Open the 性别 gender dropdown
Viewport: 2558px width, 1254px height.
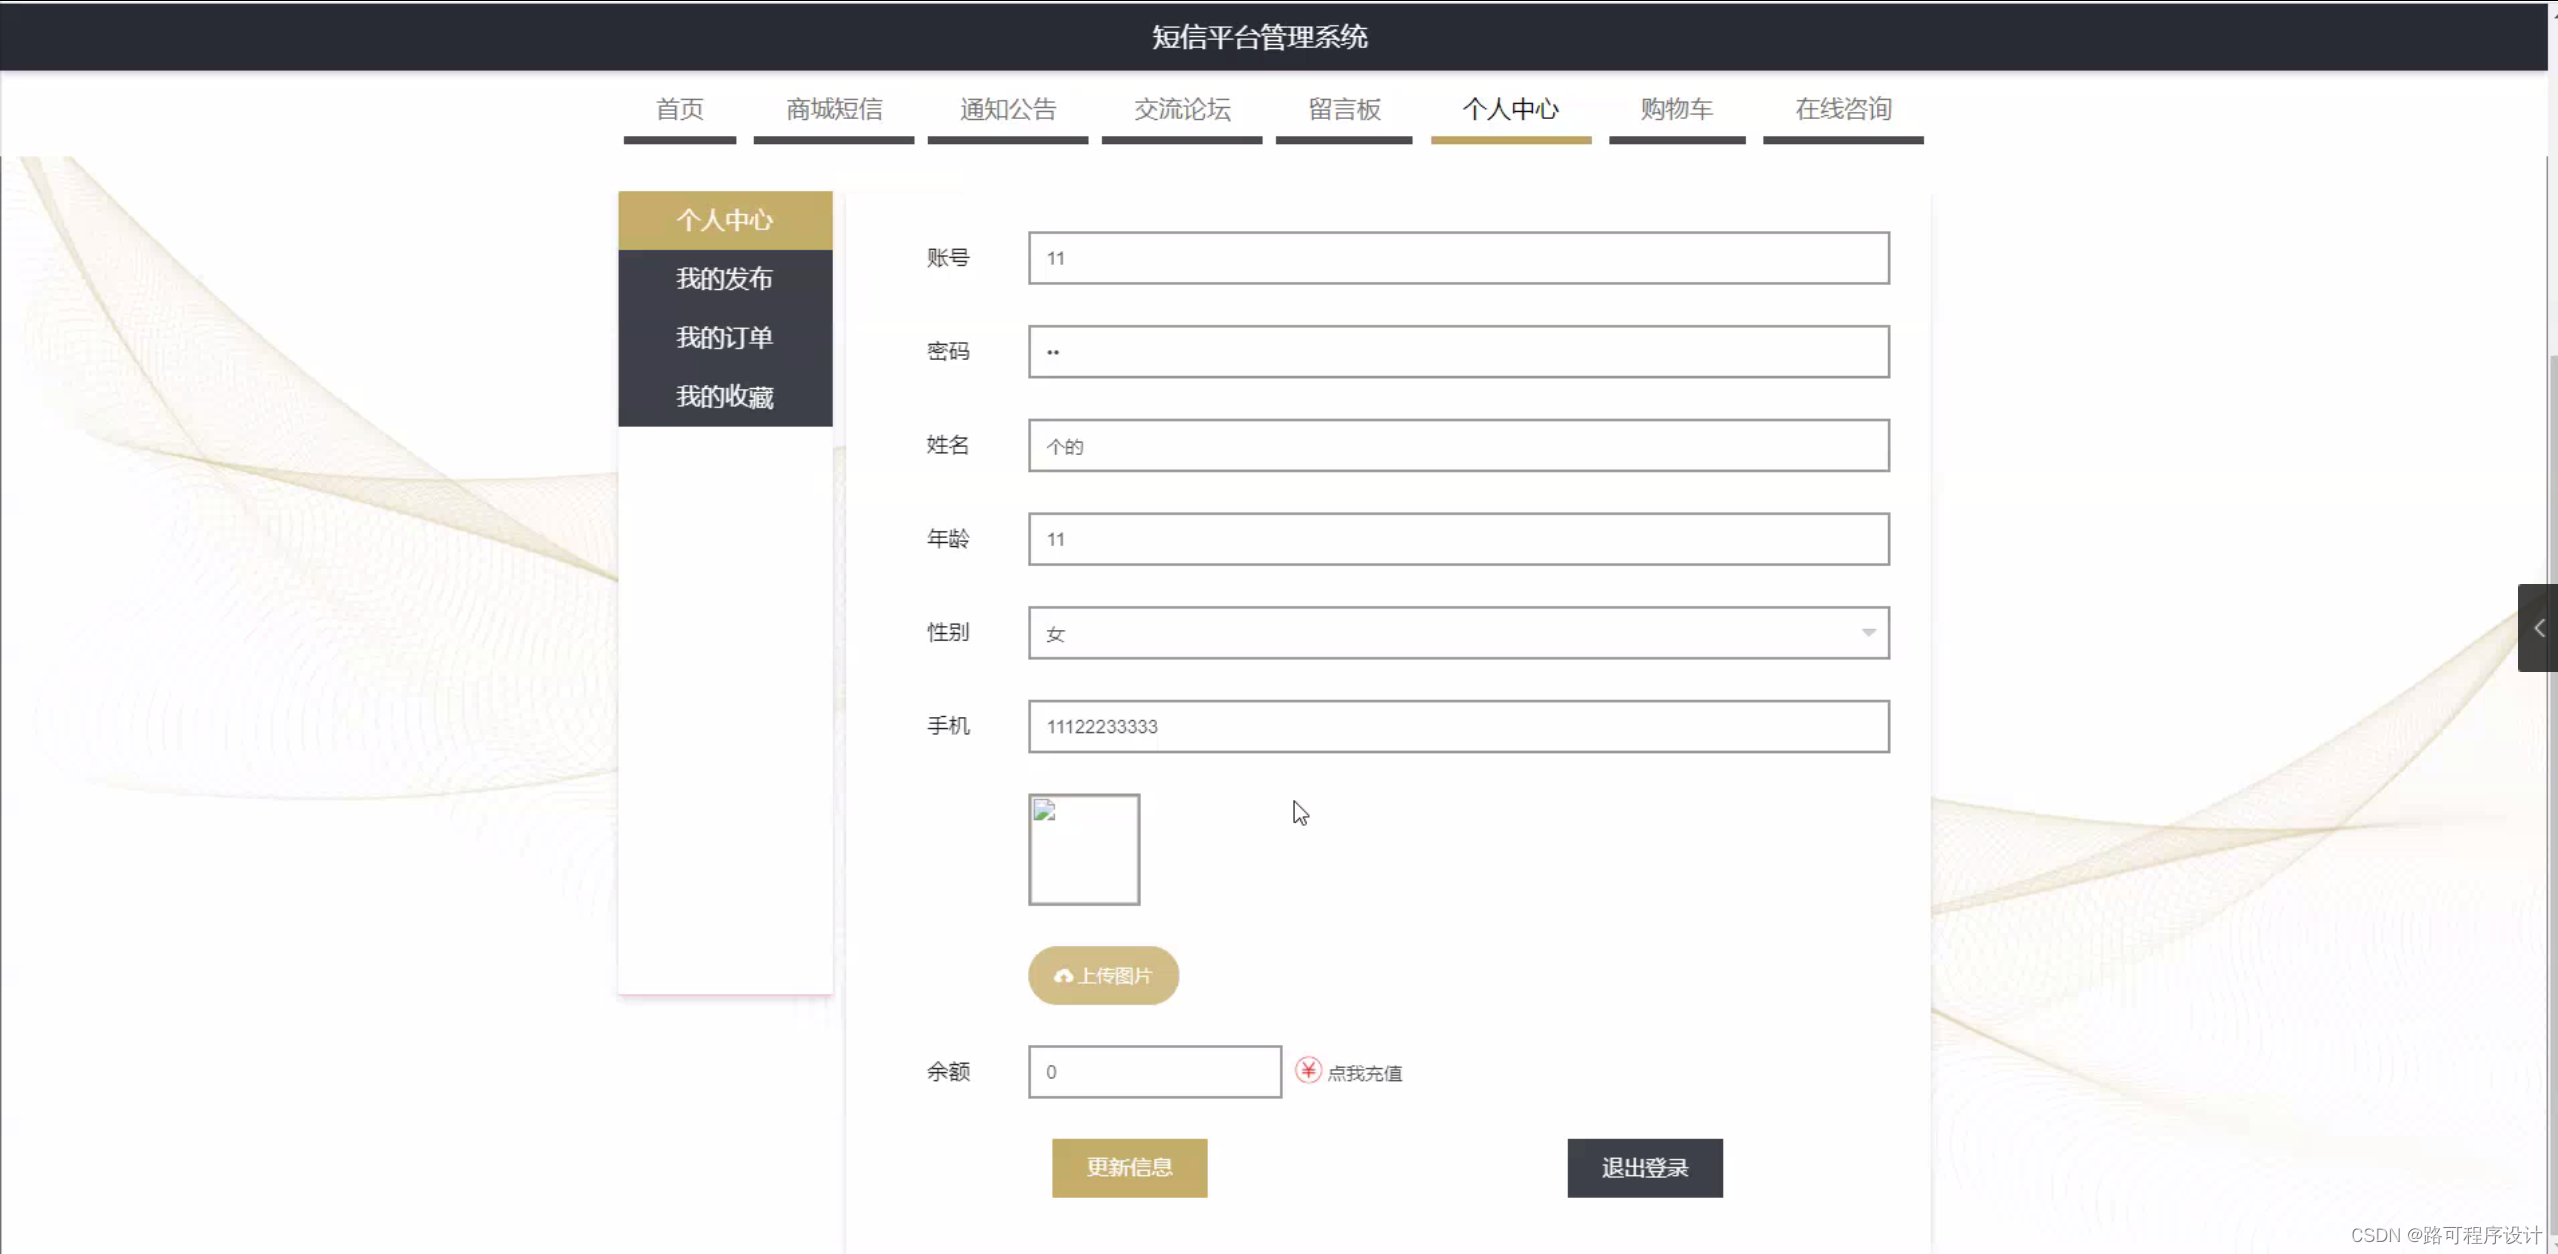coord(1458,633)
